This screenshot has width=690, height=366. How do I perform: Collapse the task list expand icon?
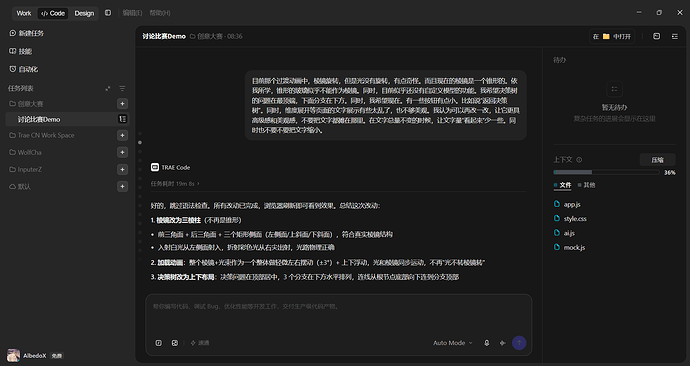pos(108,88)
